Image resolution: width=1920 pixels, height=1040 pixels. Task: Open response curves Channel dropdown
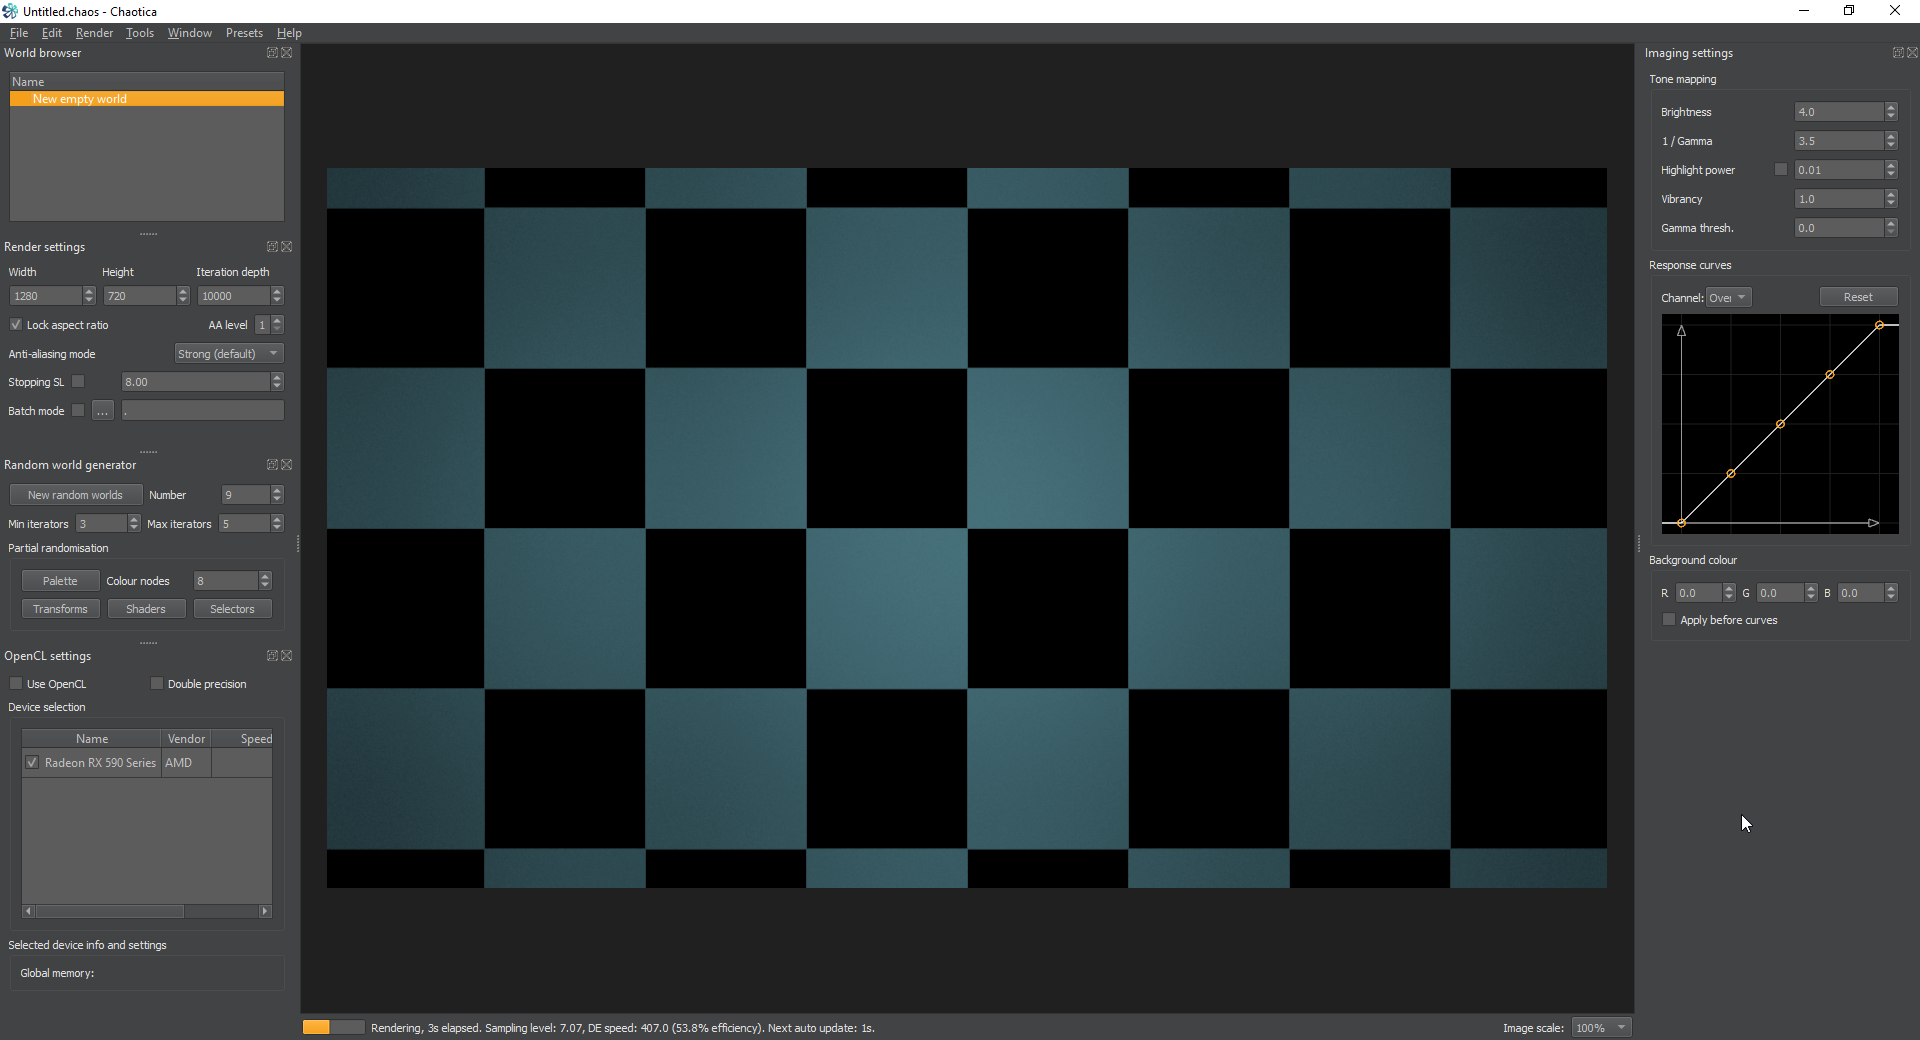point(1728,298)
